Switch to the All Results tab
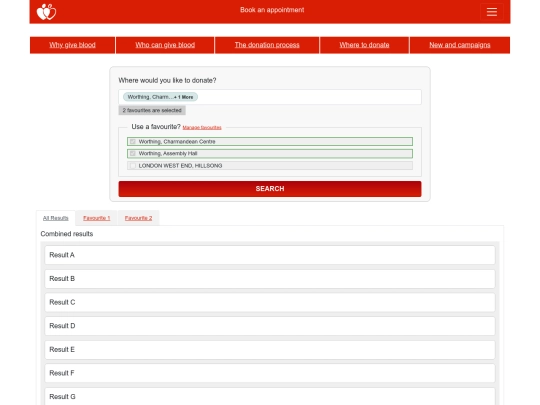540x405 pixels. [x=56, y=218]
